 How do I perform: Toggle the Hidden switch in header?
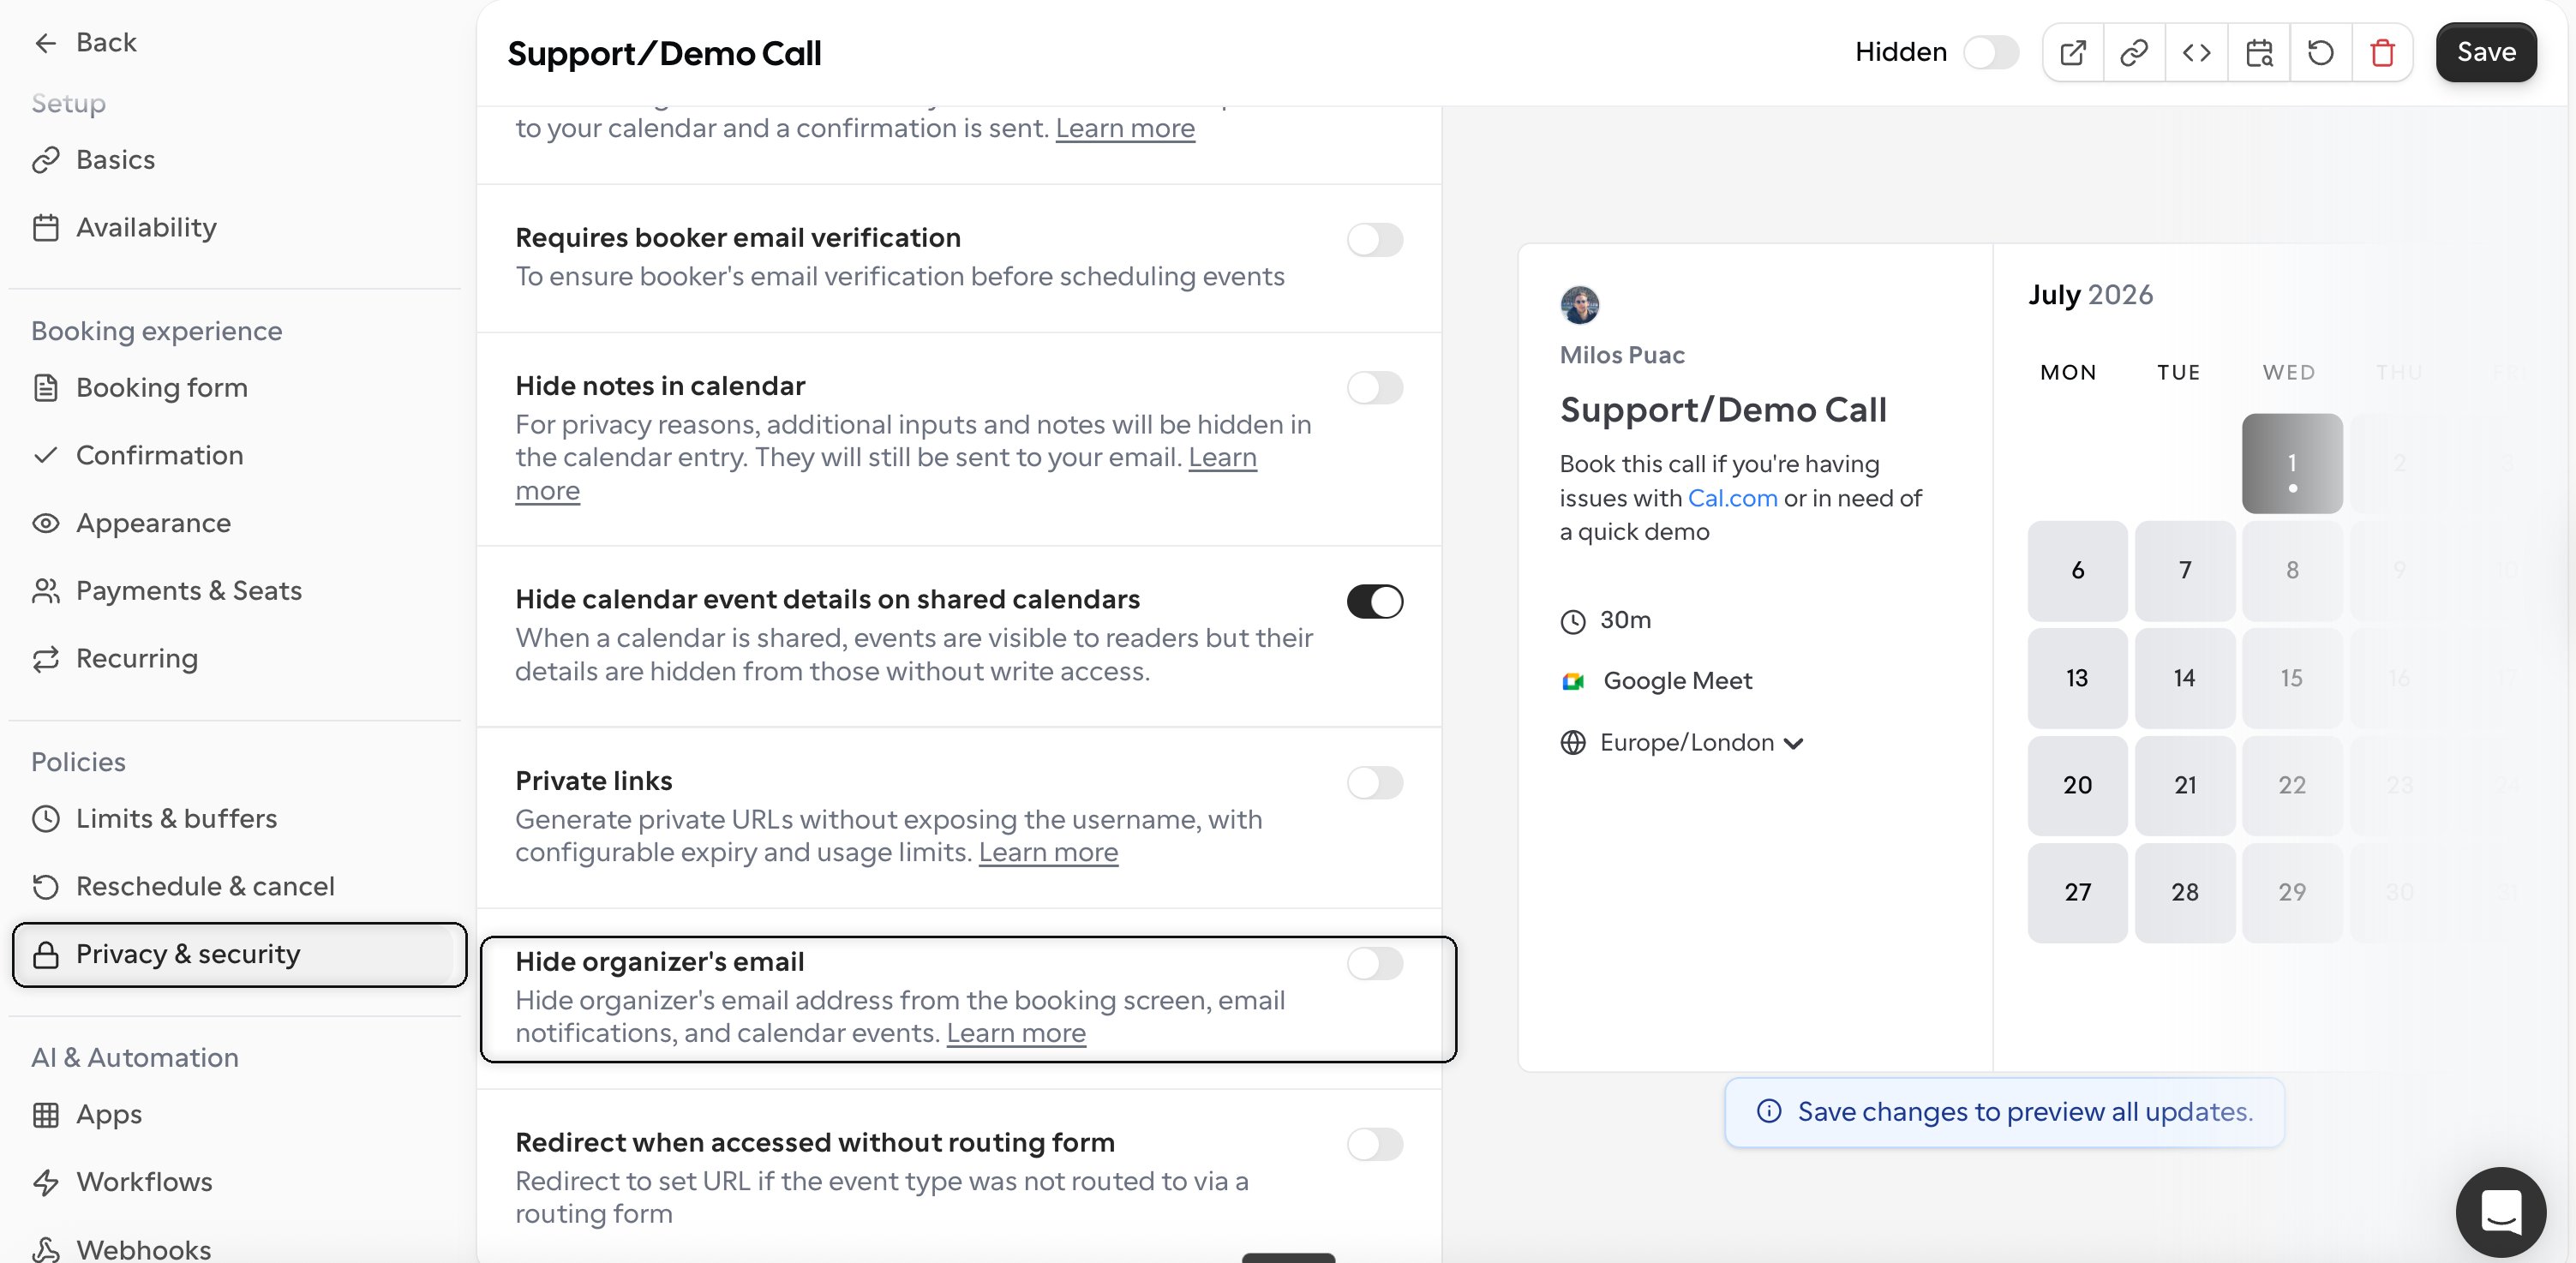pos(1990,52)
